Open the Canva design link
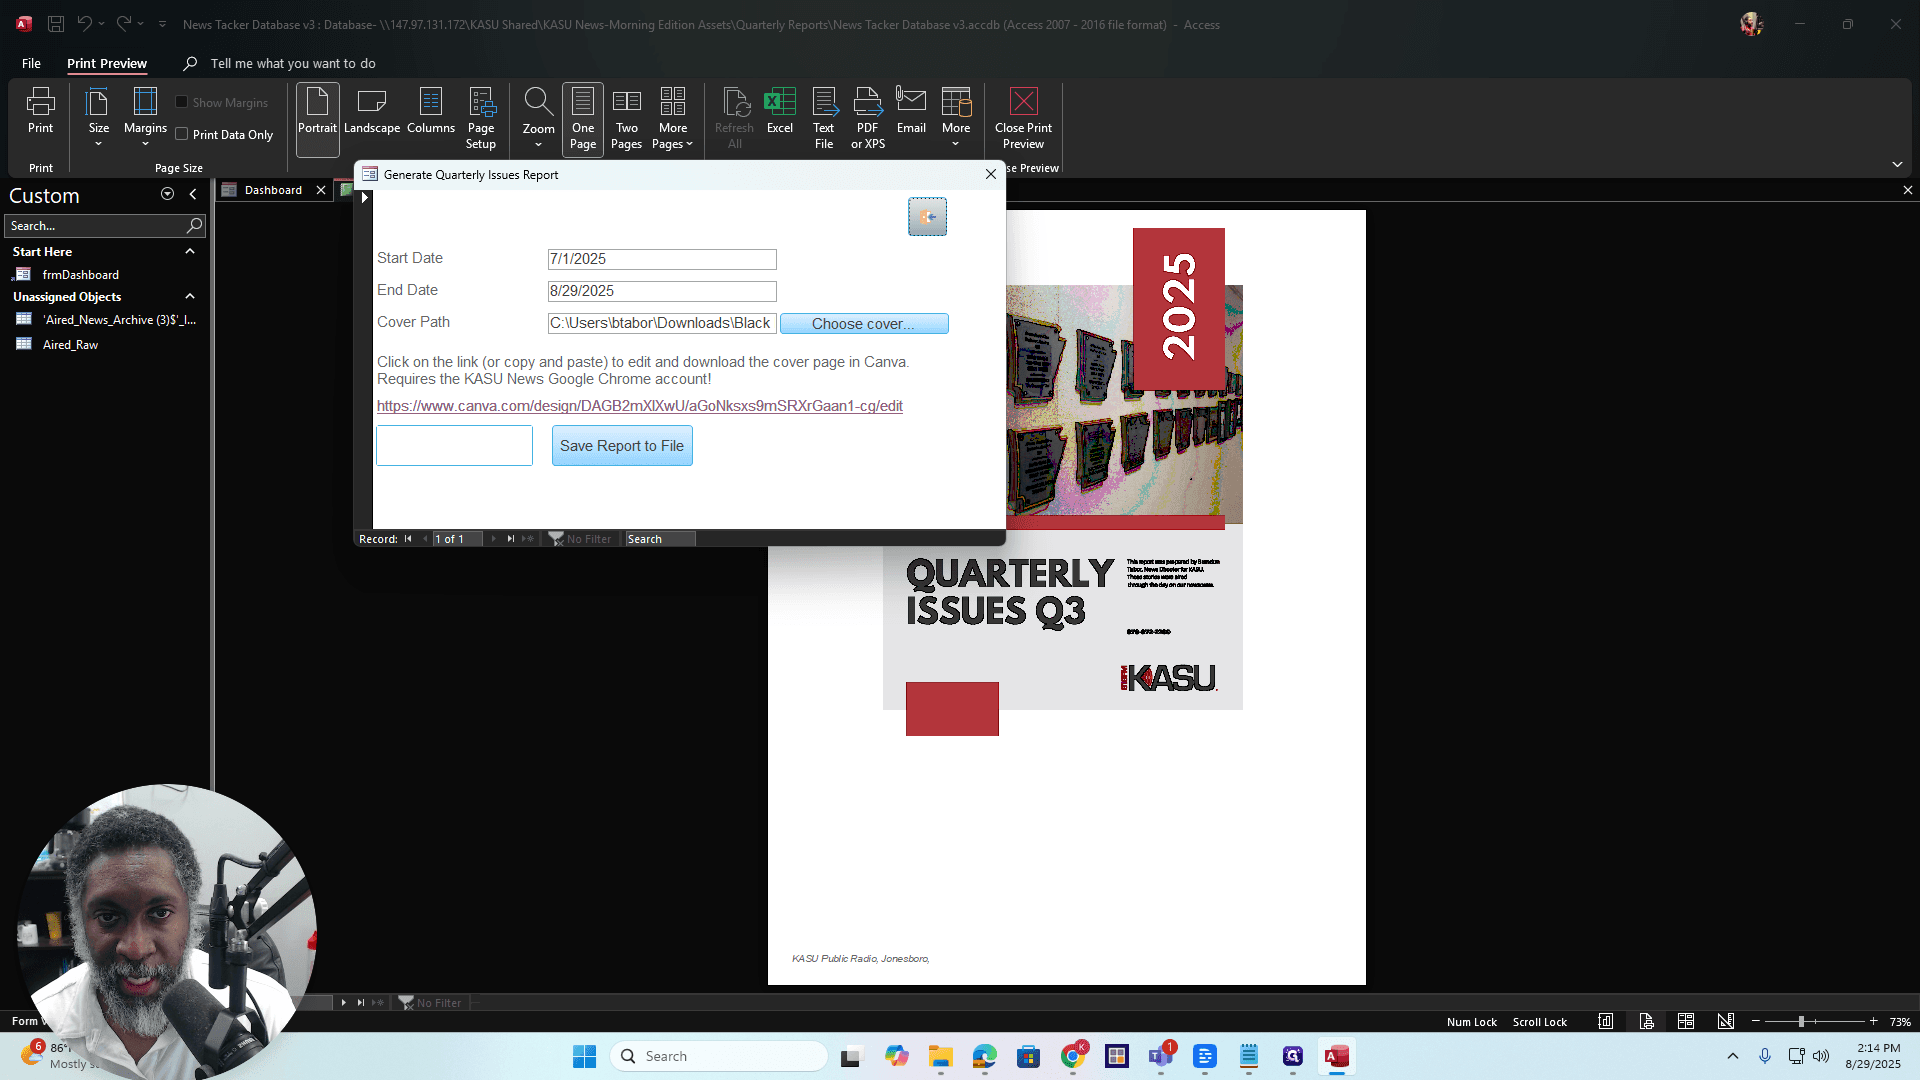Viewport: 1920px width, 1080px height. click(x=640, y=406)
